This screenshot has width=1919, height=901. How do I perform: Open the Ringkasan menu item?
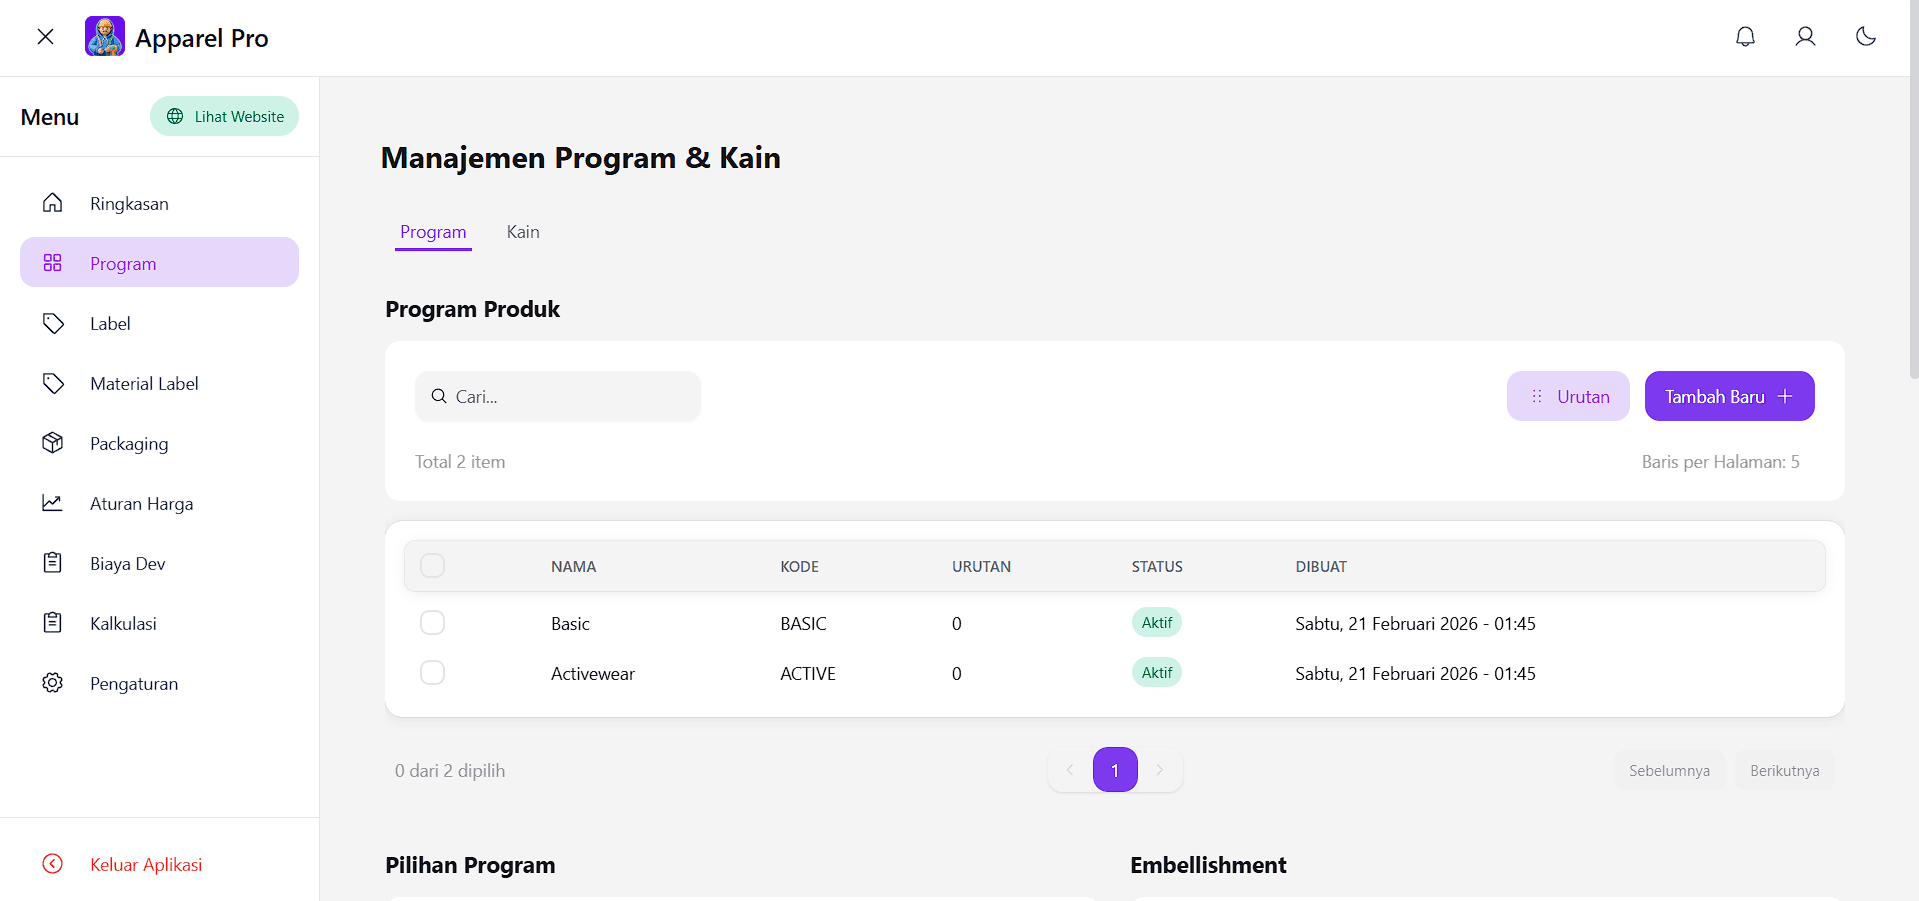click(159, 203)
